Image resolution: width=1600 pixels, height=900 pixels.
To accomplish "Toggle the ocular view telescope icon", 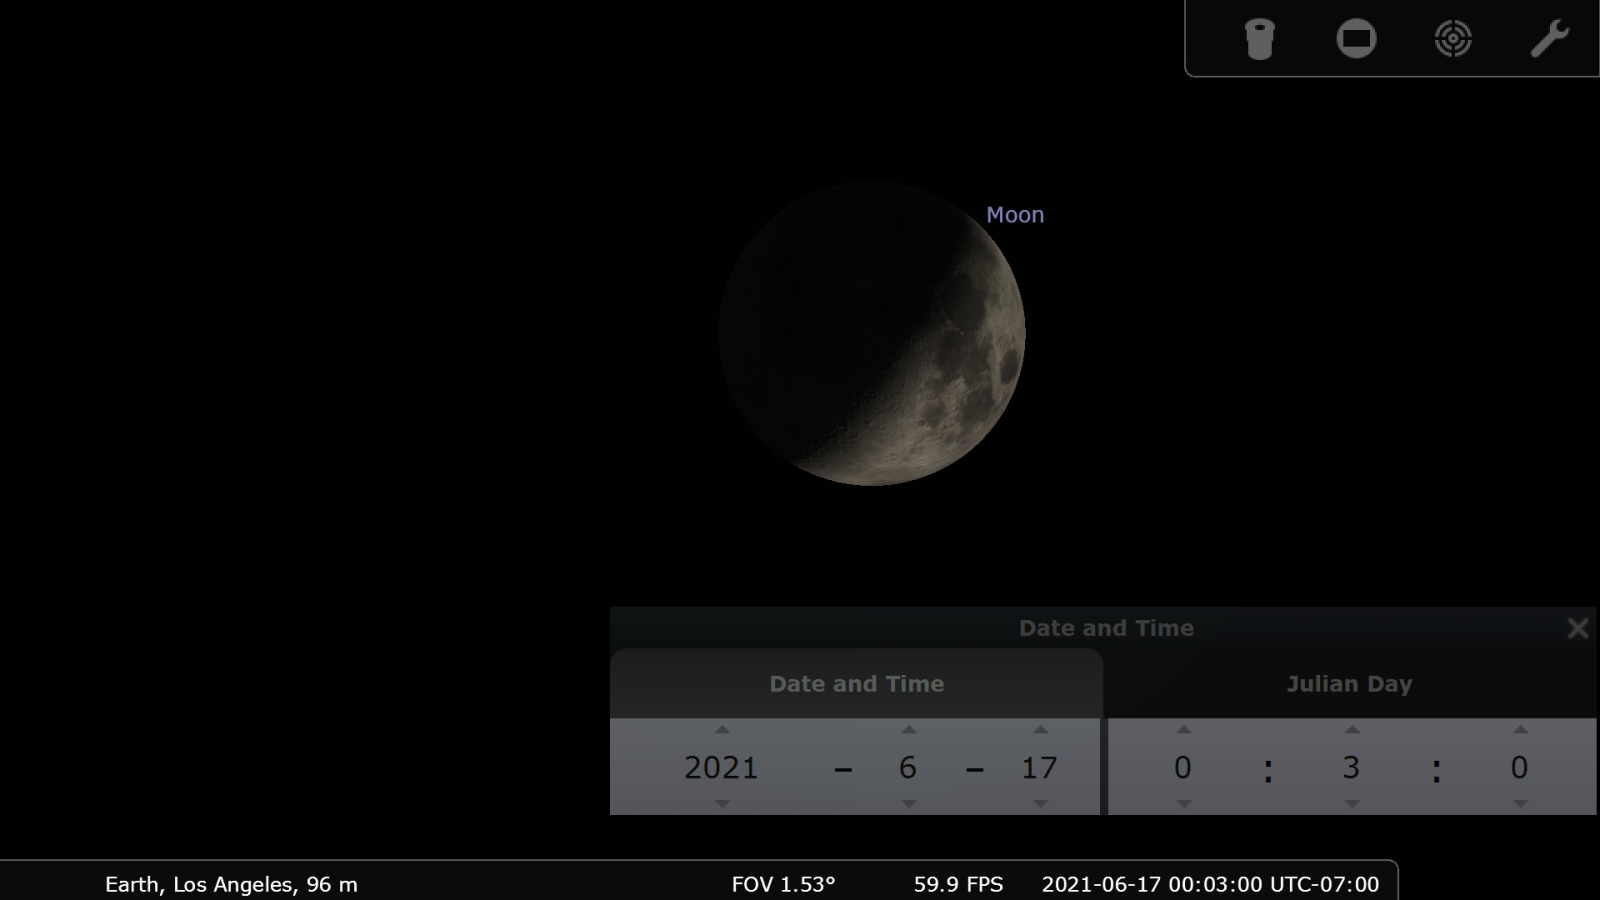I will [x=1259, y=40].
